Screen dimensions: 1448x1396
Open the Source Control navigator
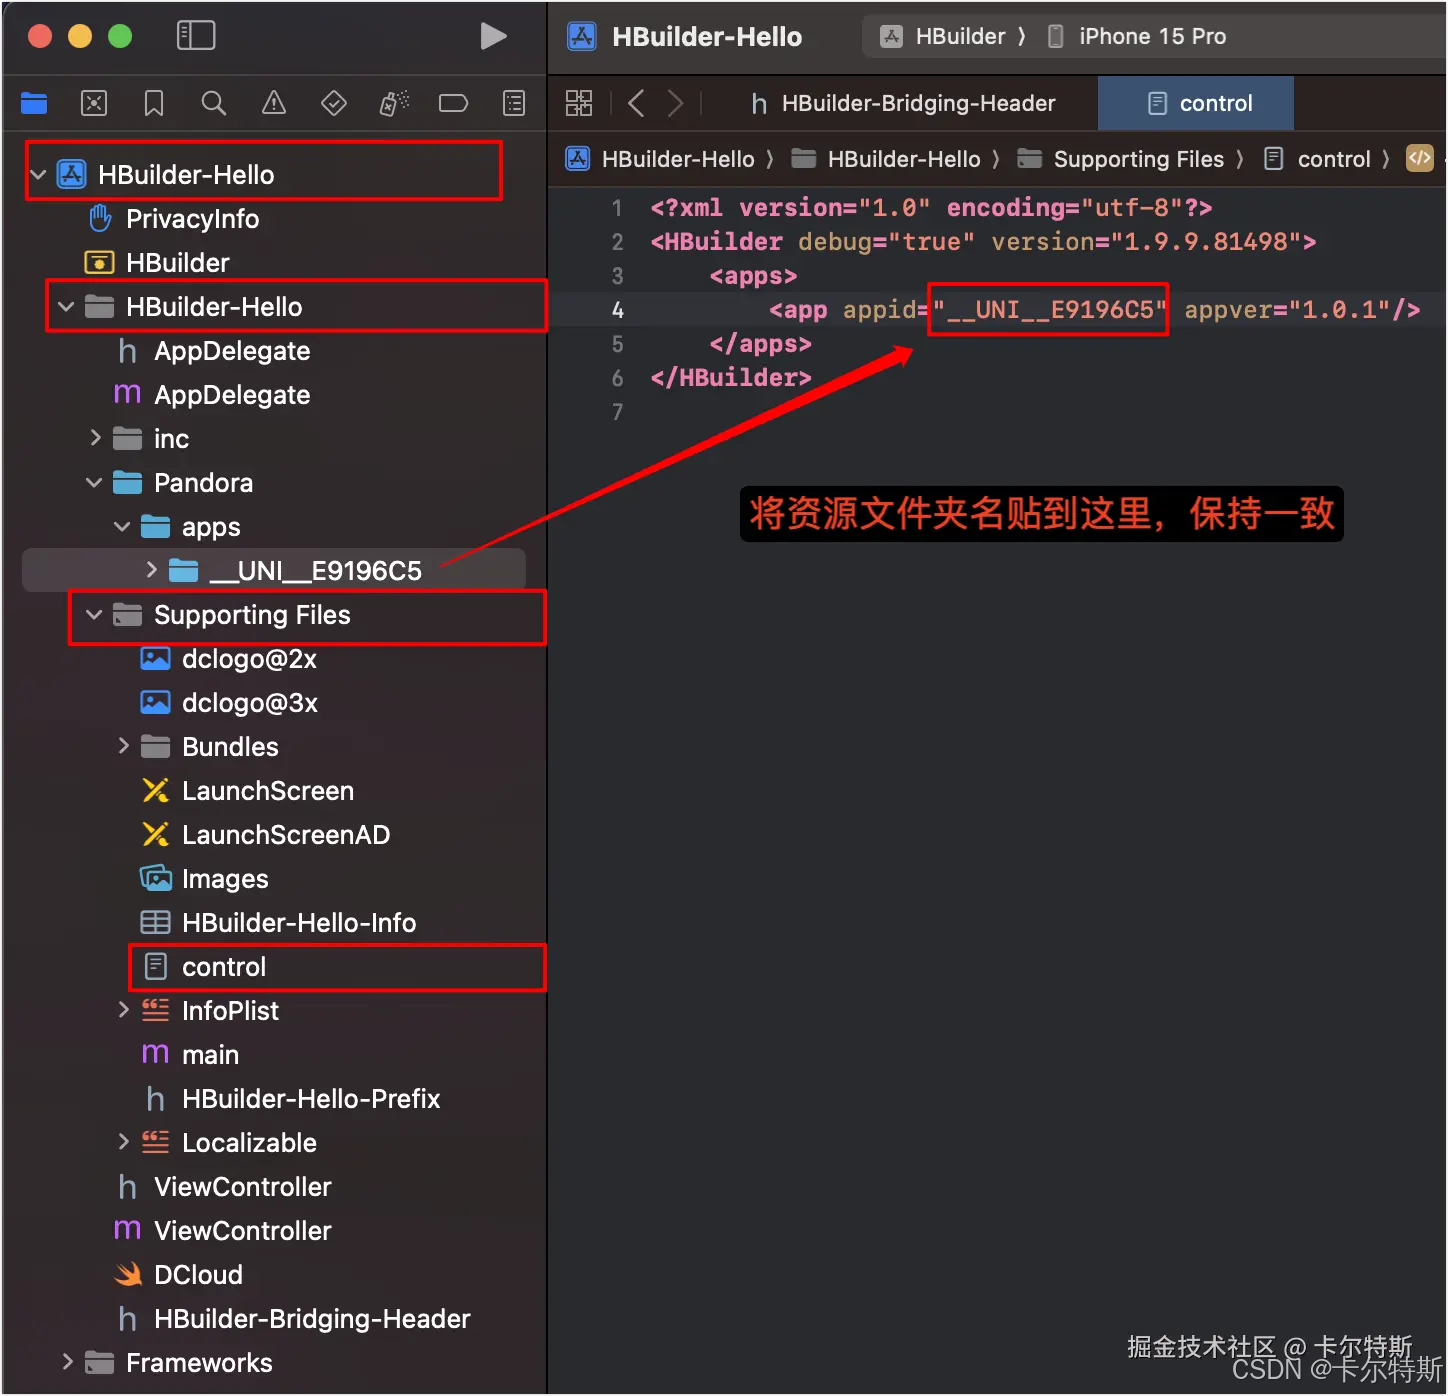[x=94, y=103]
